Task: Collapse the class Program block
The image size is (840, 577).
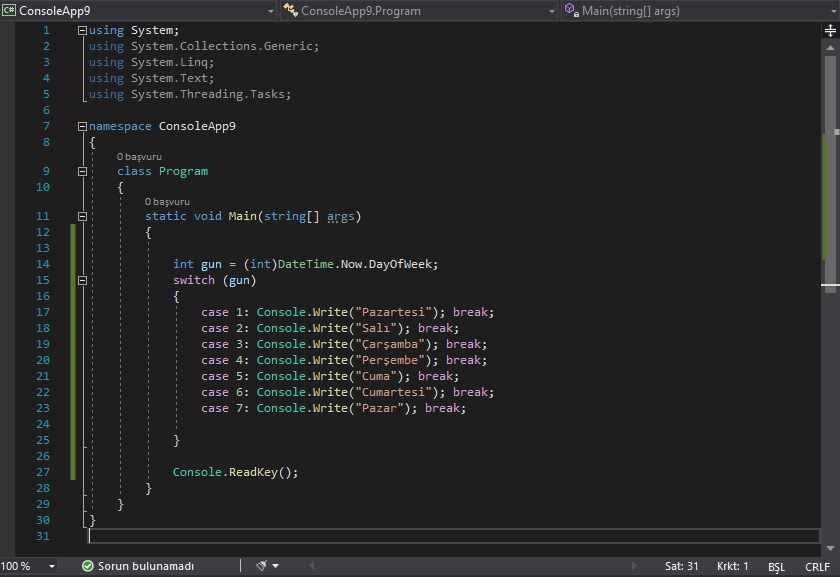Action: [x=82, y=171]
